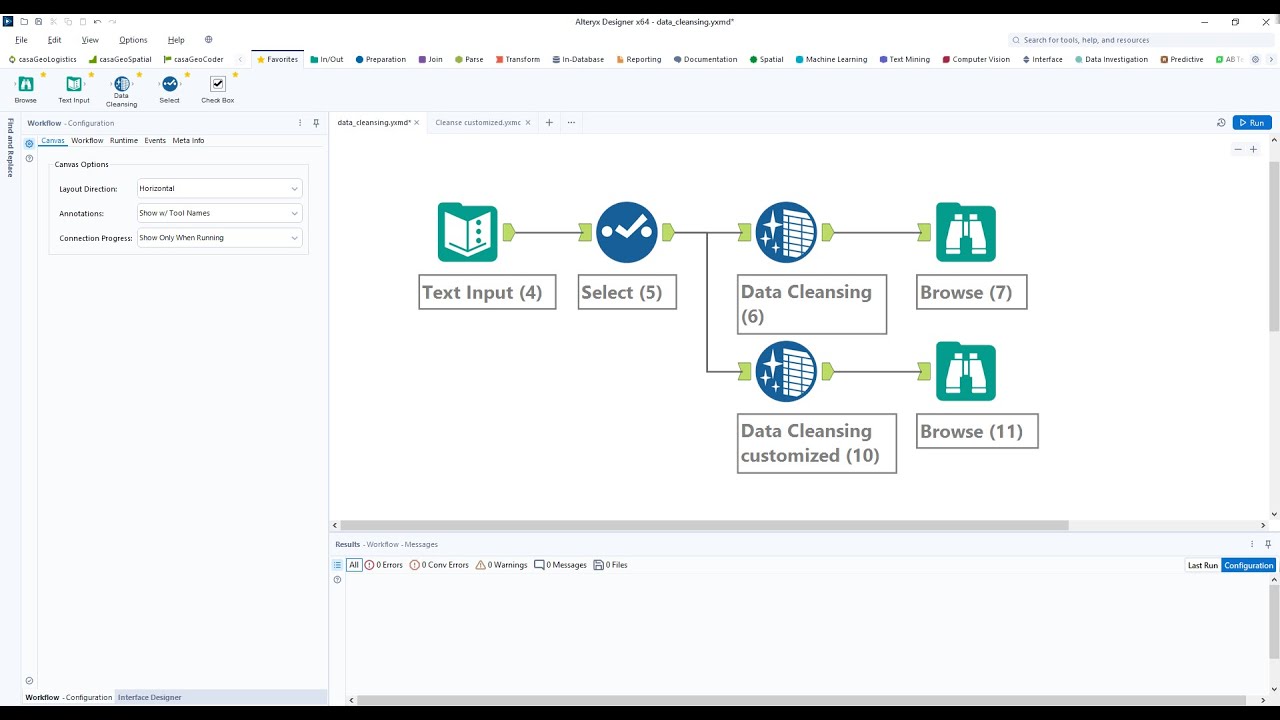The height and width of the screenshot is (720, 1280).
Task: Open the Meta Info configuration tab
Action: pos(188,140)
